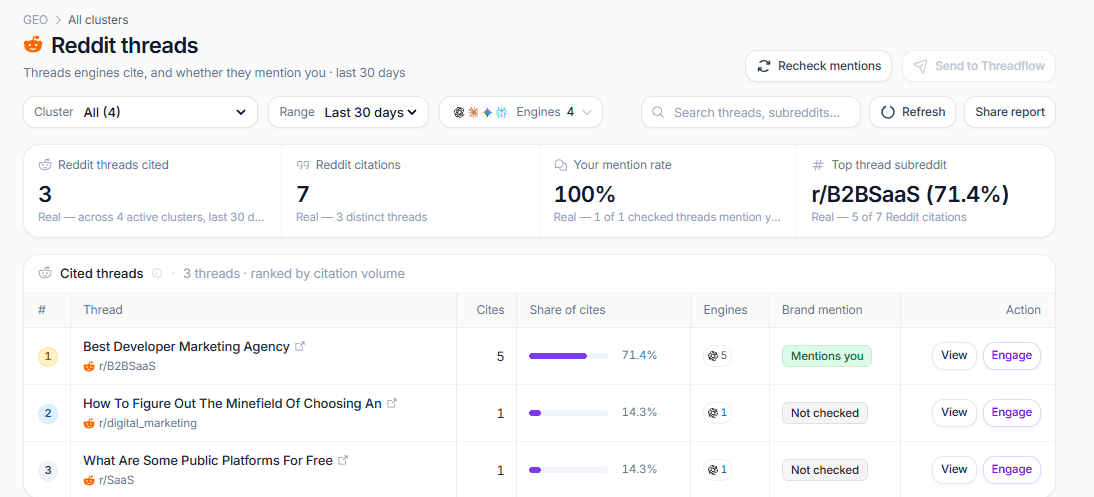Click Recheck mentions button
This screenshot has width=1094, height=497.
(x=818, y=66)
